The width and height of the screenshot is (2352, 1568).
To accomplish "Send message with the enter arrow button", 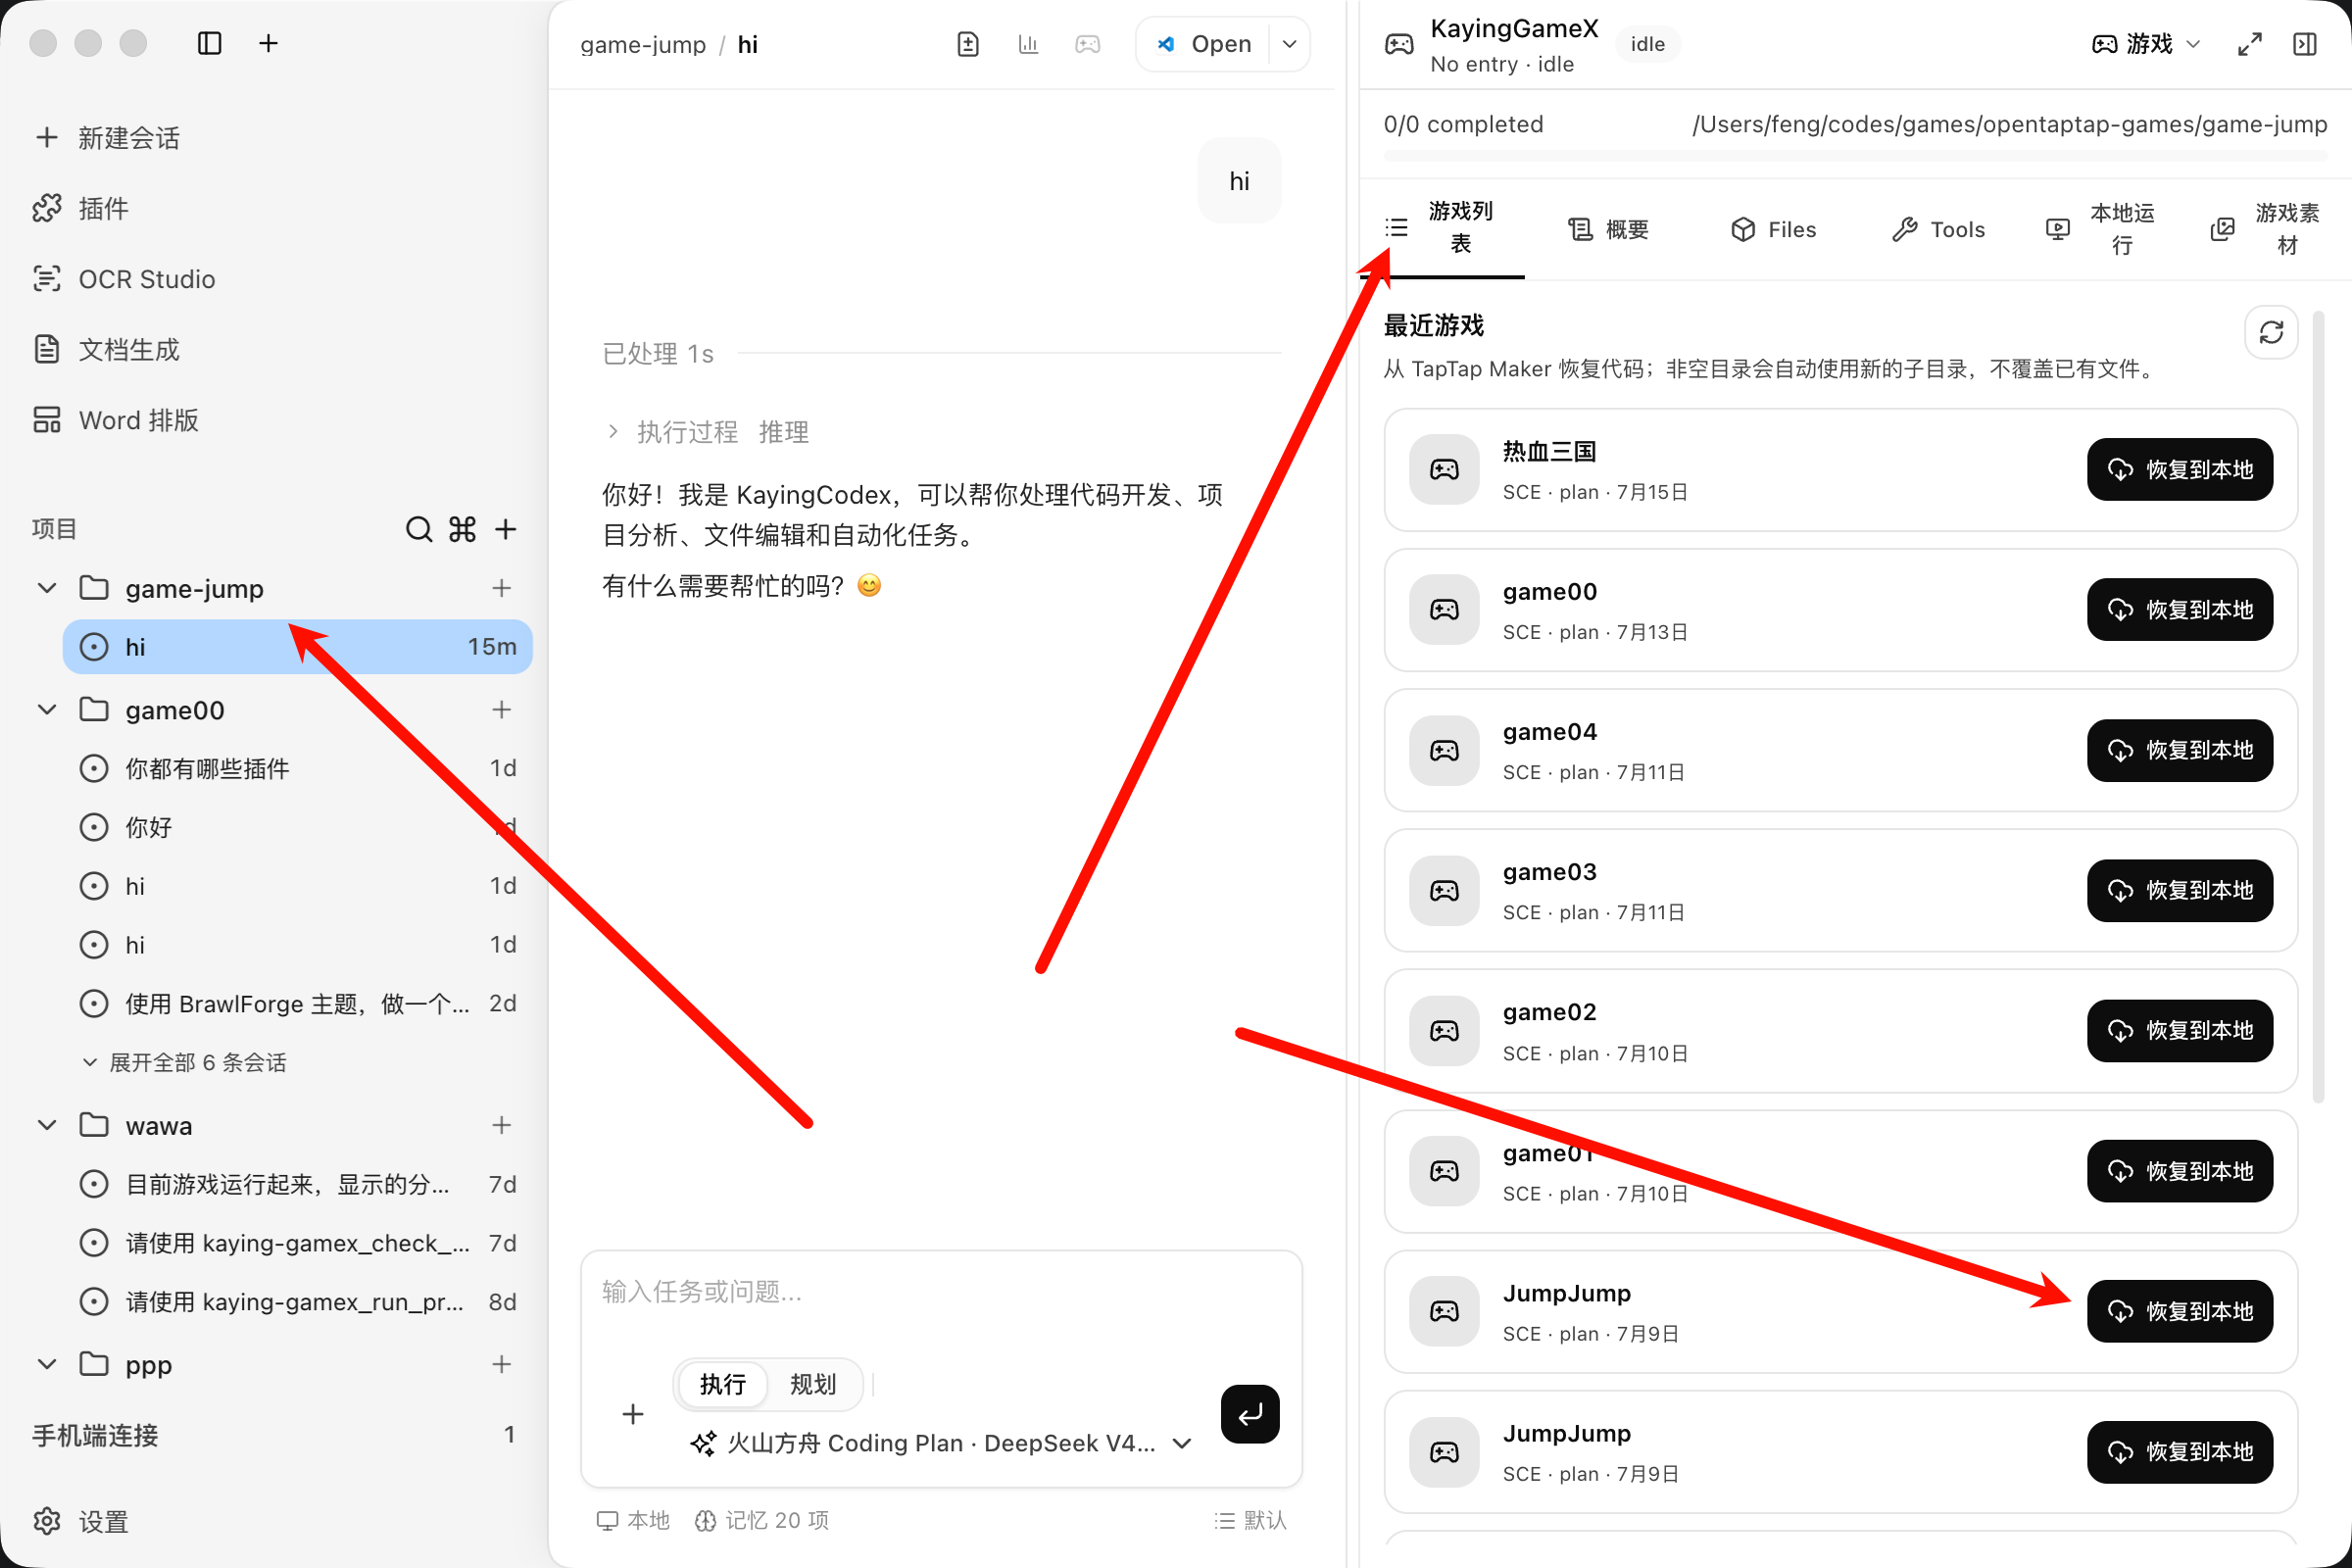I will [1250, 1414].
